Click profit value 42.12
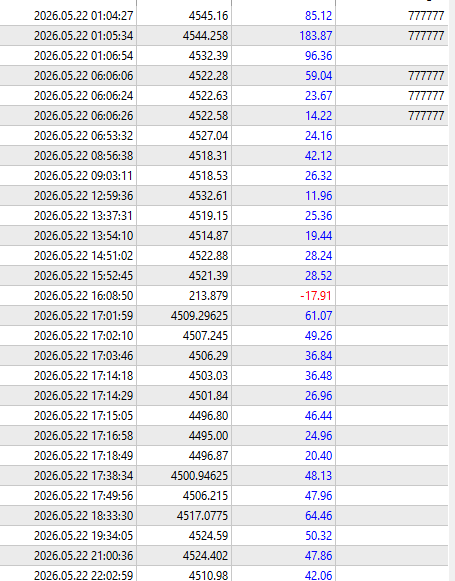Image resolution: width=455 pixels, height=581 pixels. pos(318,156)
